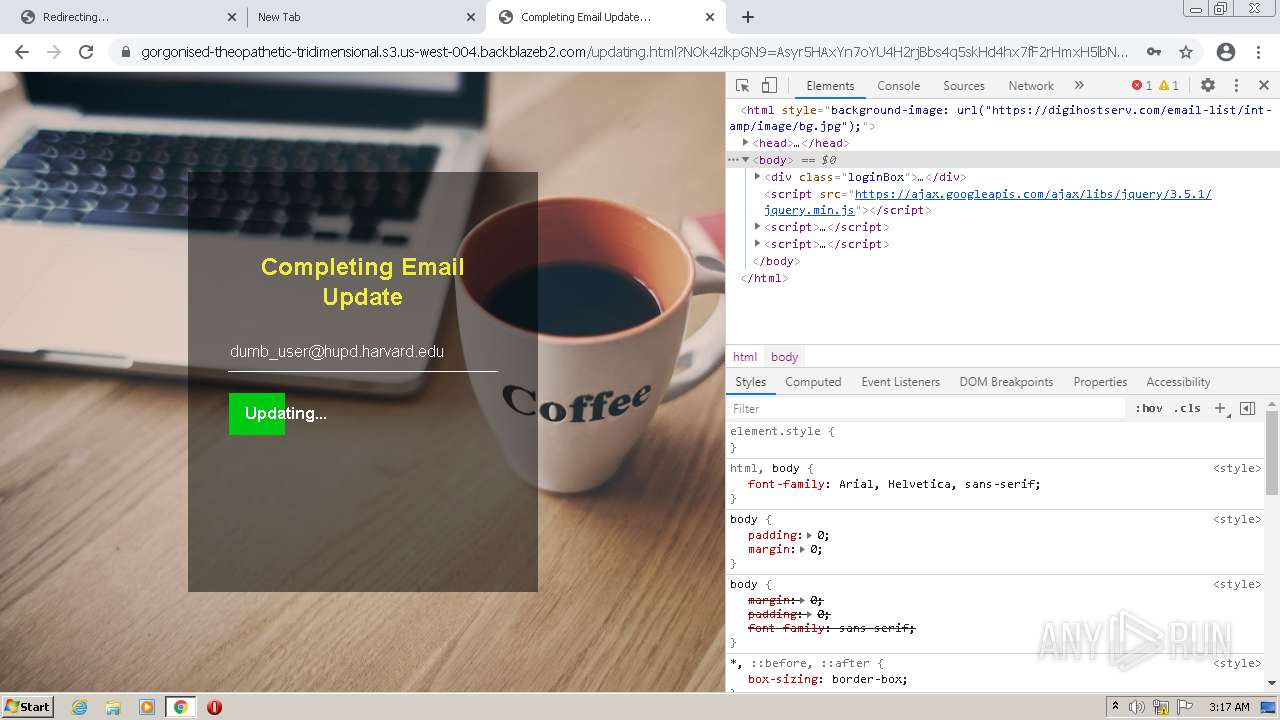Open the Windows Start menu
Image resolution: width=1280 pixels, height=720 pixels.
[x=28, y=707]
